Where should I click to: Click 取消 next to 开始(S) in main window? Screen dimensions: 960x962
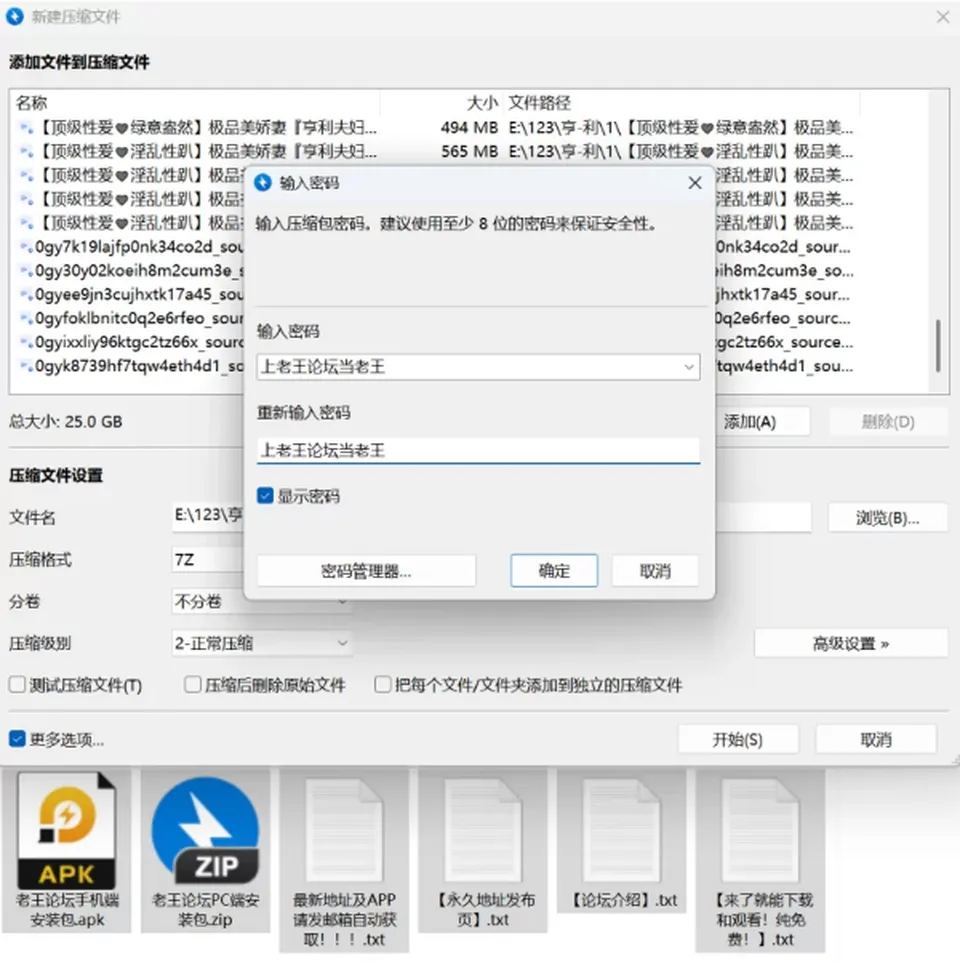(x=876, y=739)
